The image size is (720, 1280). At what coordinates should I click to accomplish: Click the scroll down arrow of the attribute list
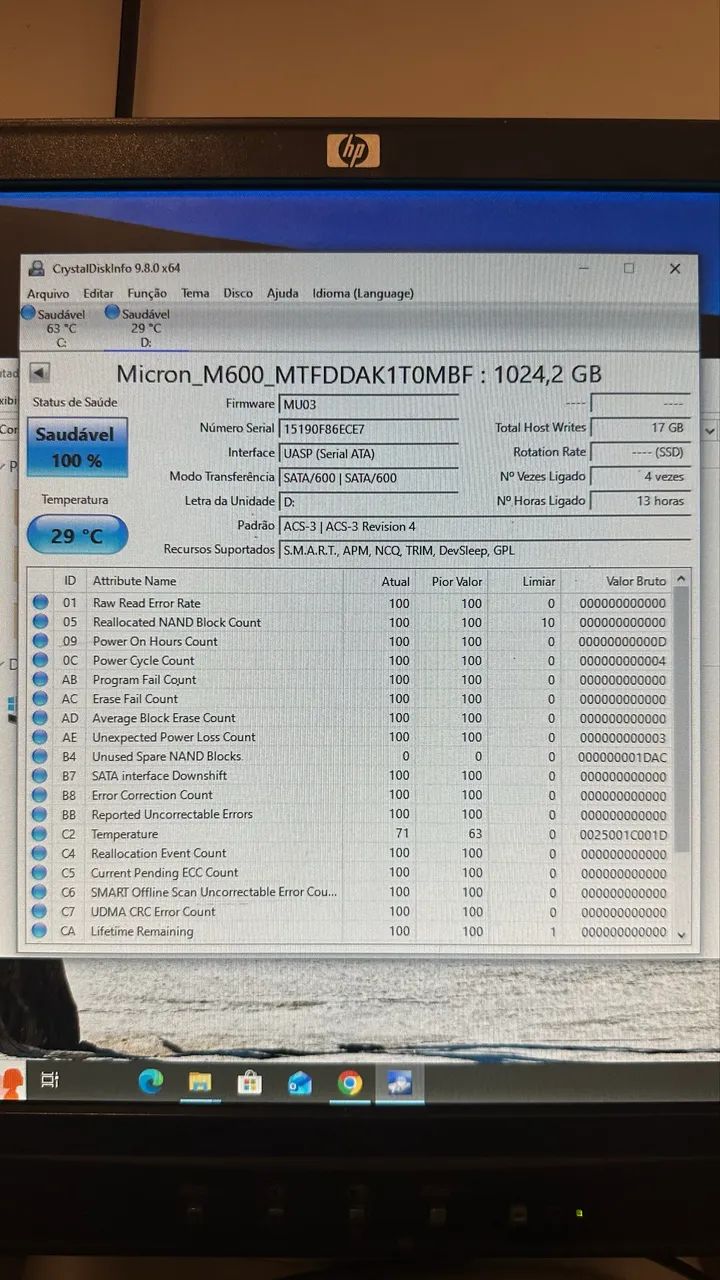(x=682, y=935)
